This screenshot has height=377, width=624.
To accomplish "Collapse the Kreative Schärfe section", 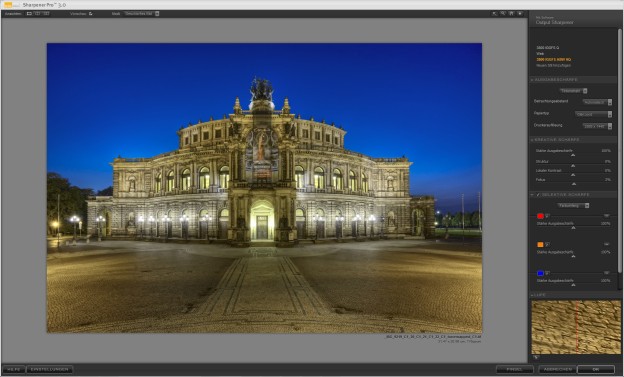I will click(532, 140).
